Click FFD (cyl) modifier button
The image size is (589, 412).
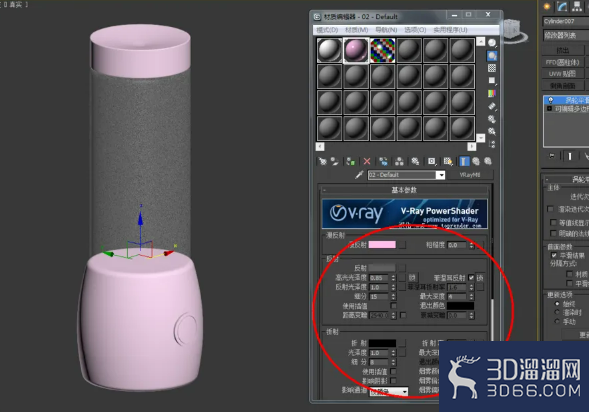tap(563, 62)
